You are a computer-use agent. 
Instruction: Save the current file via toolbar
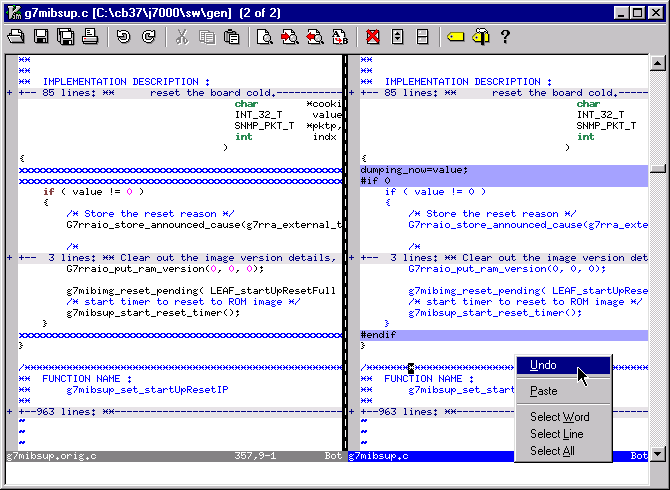coord(41,37)
